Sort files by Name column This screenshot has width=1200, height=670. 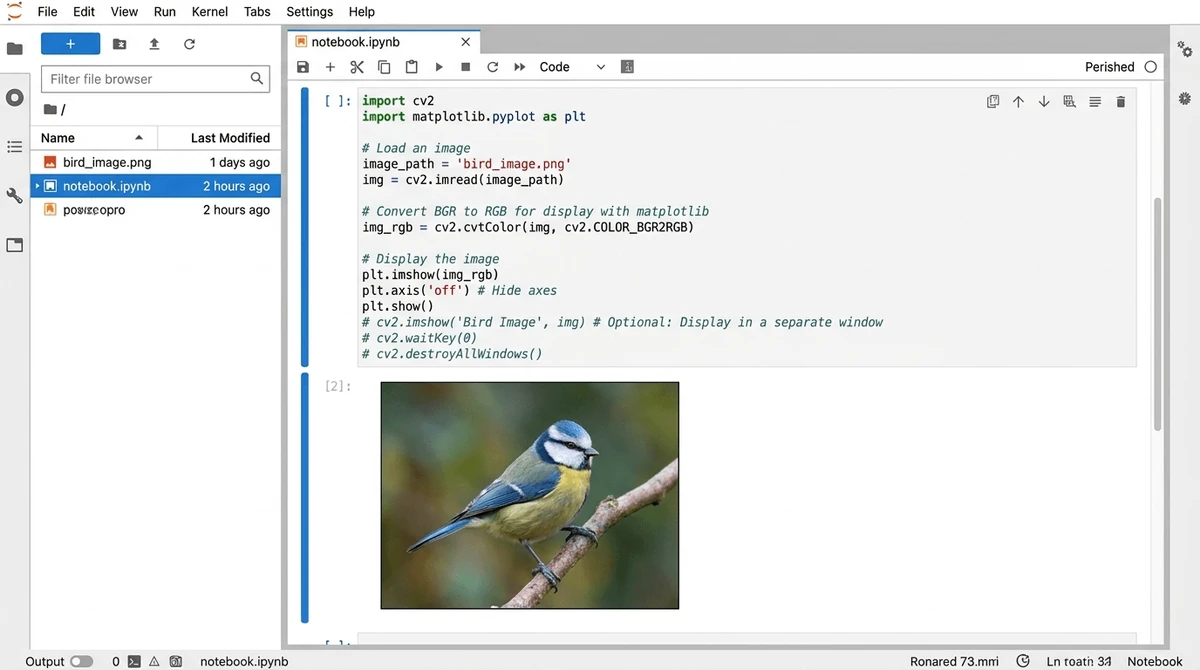(91, 138)
